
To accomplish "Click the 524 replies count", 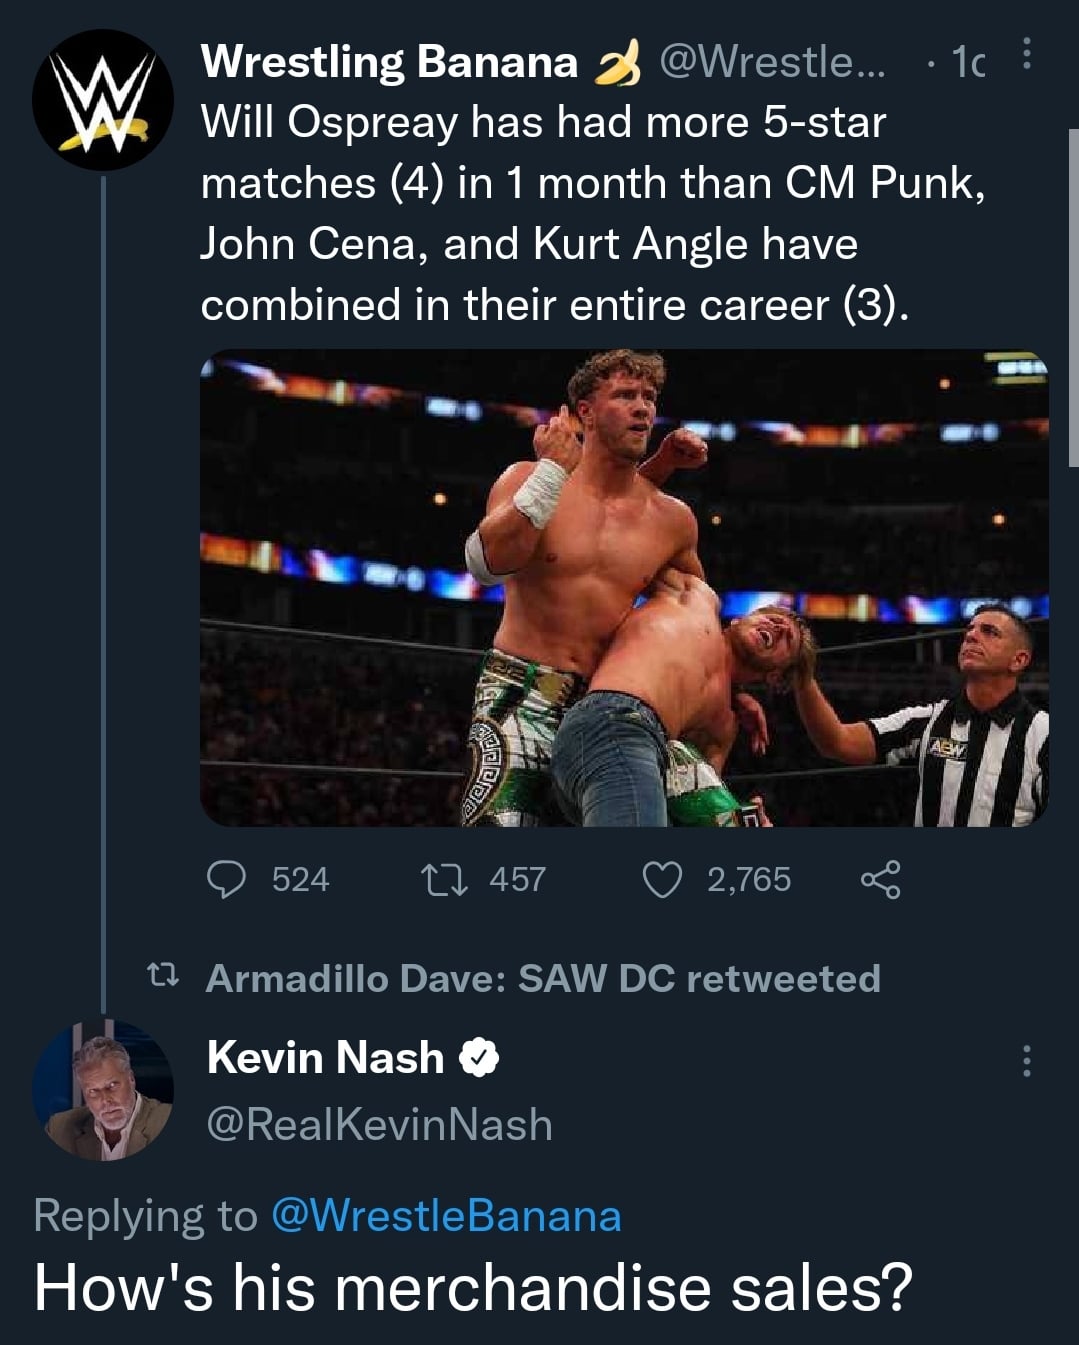I will click(x=300, y=880).
